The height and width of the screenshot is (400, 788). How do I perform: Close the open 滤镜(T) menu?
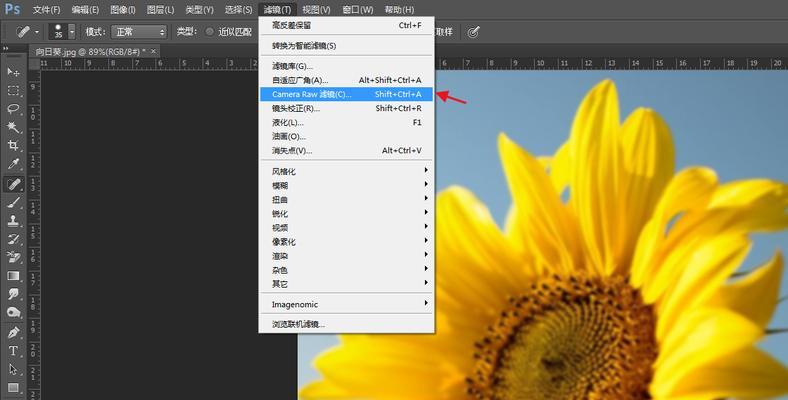click(x=277, y=10)
